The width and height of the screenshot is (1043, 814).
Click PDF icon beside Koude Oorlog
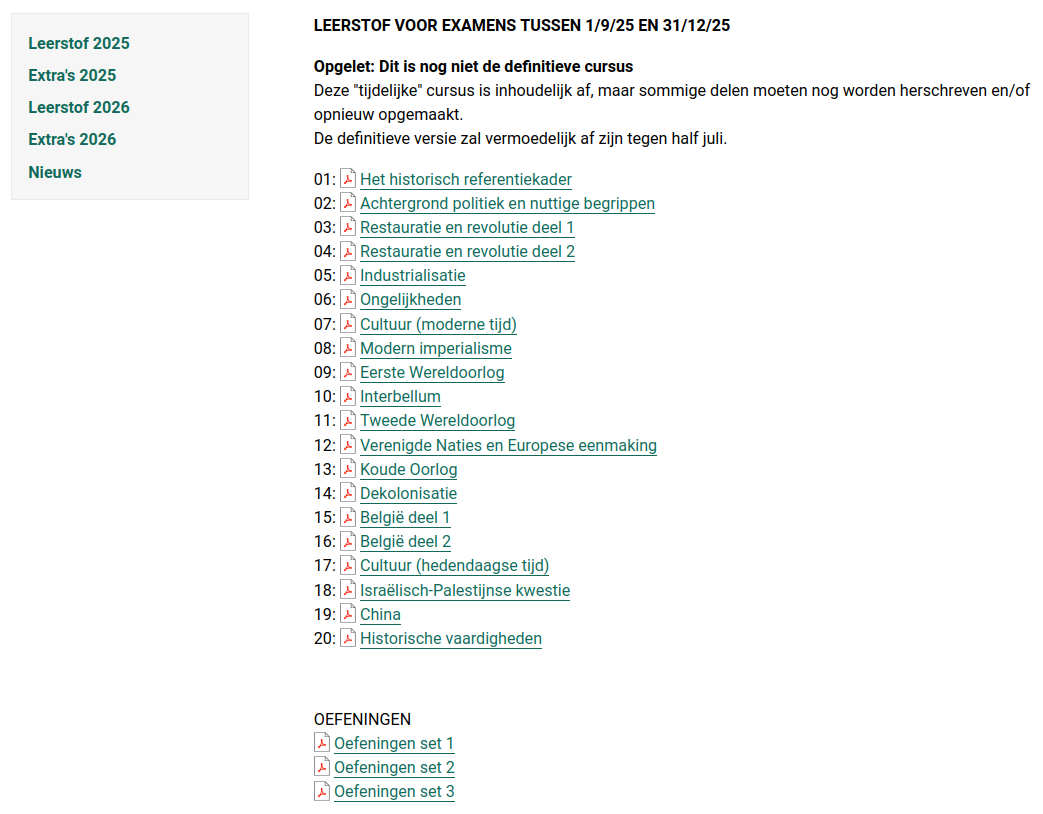click(348, 468)
